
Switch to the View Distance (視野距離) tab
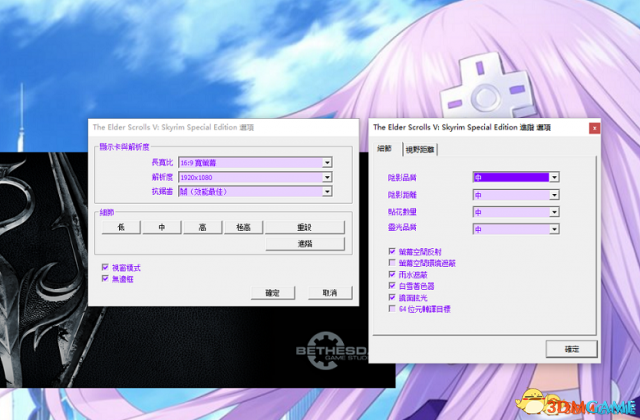[x=420, y=150]
